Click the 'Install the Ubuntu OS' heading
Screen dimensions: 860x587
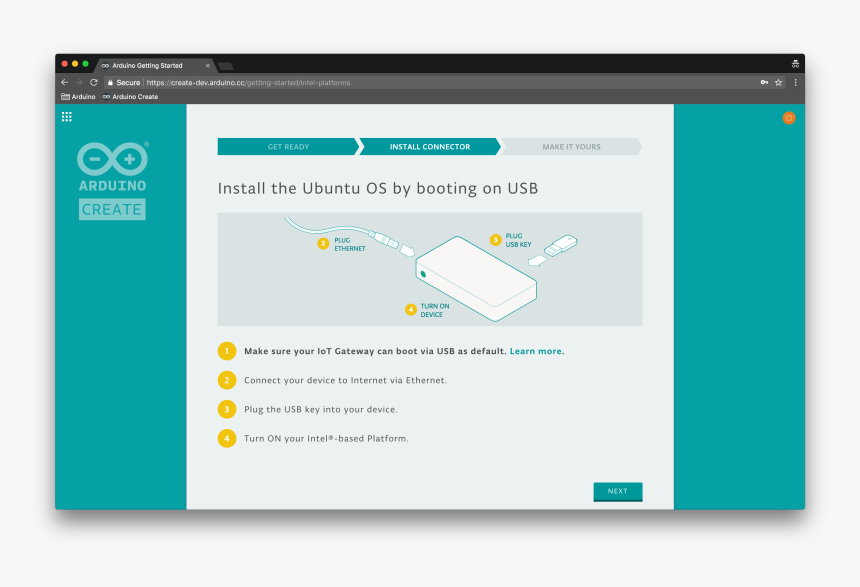[x=378, y=188]
